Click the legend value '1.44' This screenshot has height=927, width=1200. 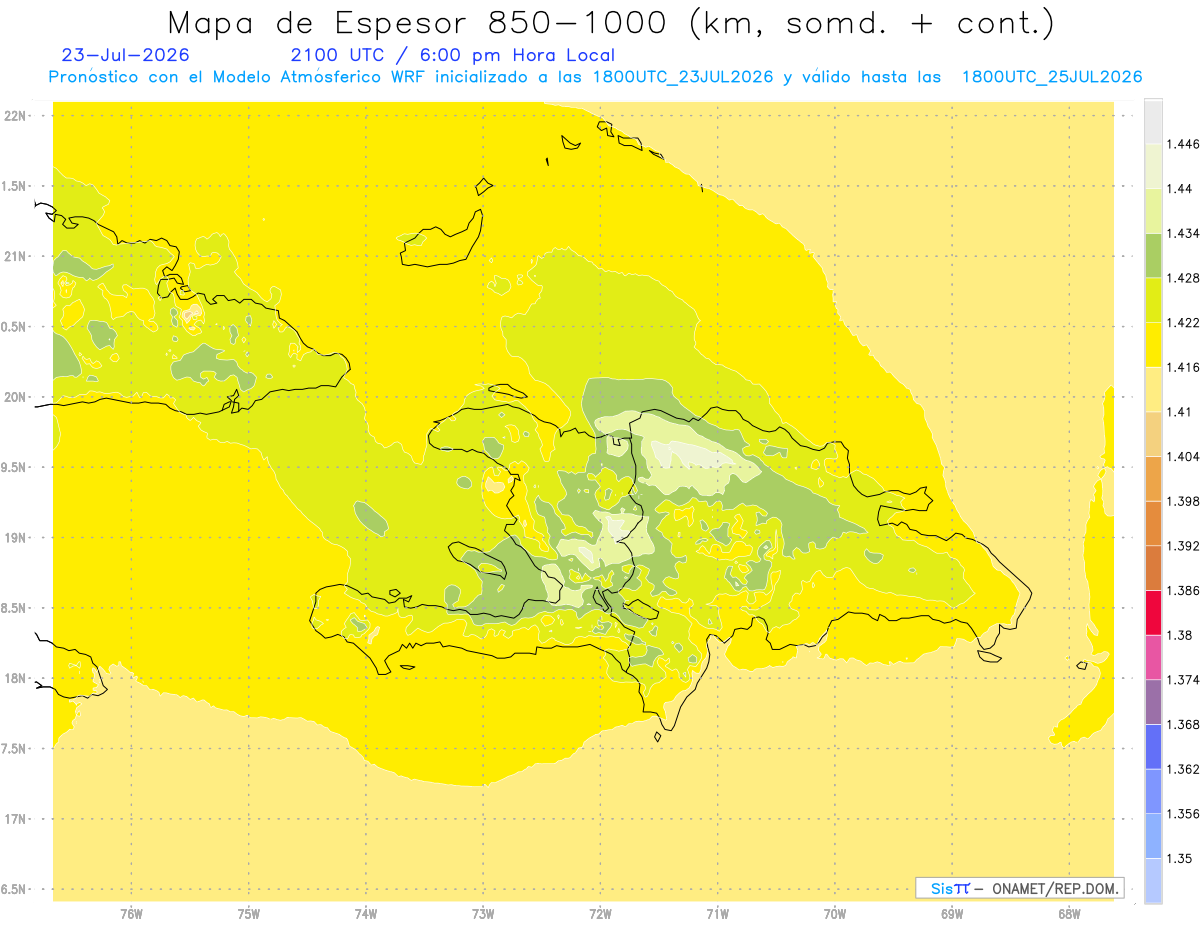[x=1180, y=189]
